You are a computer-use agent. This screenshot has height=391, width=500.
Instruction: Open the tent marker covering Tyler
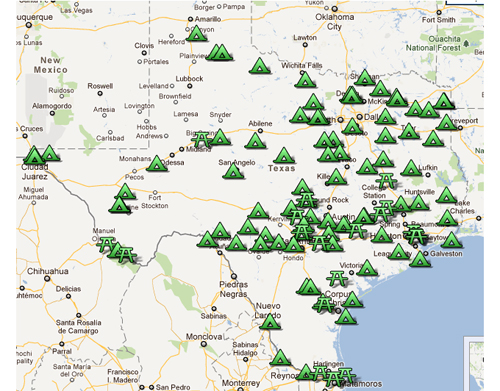[409, 131]
